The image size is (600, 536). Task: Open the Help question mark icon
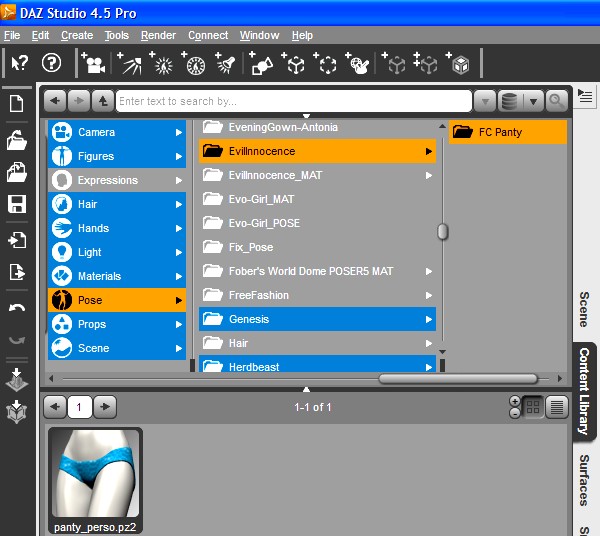pyautogui.click(x=51, y=63)
